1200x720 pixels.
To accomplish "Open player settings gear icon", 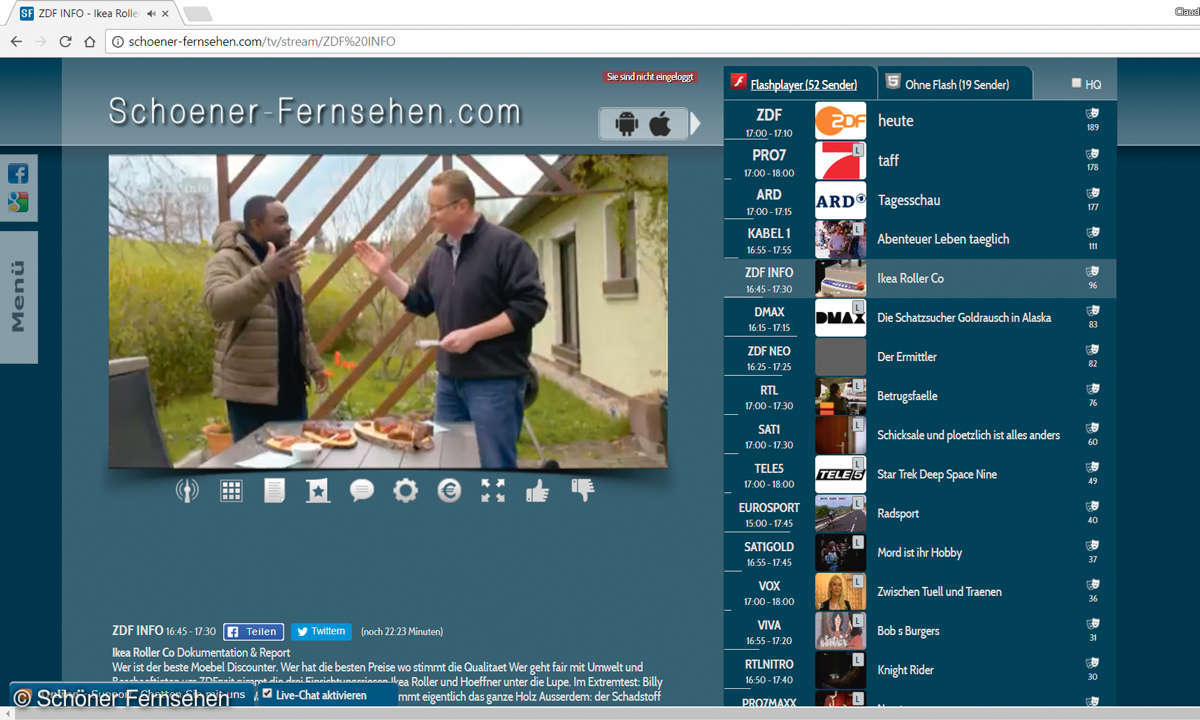I will click(405, 490).
